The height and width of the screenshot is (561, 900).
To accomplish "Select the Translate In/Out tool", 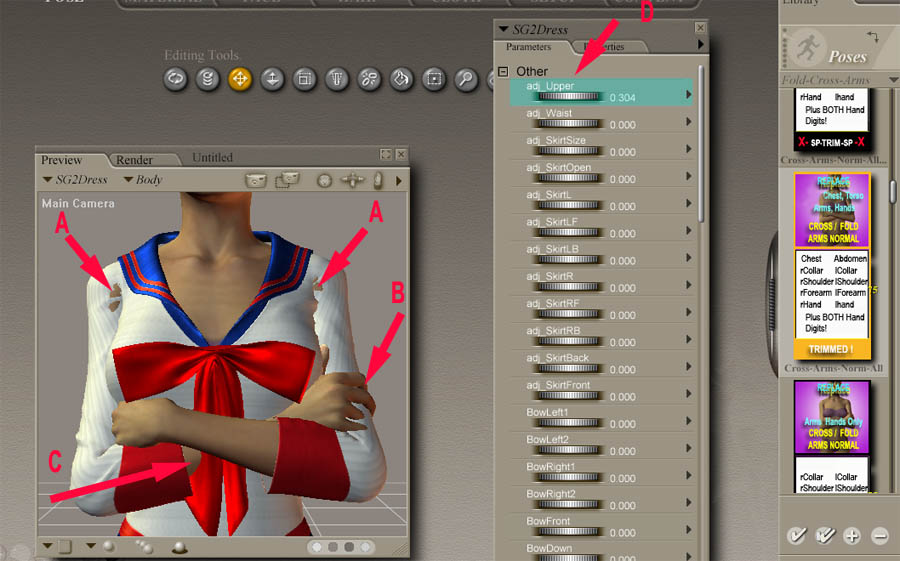I will (x=273, y=79).
